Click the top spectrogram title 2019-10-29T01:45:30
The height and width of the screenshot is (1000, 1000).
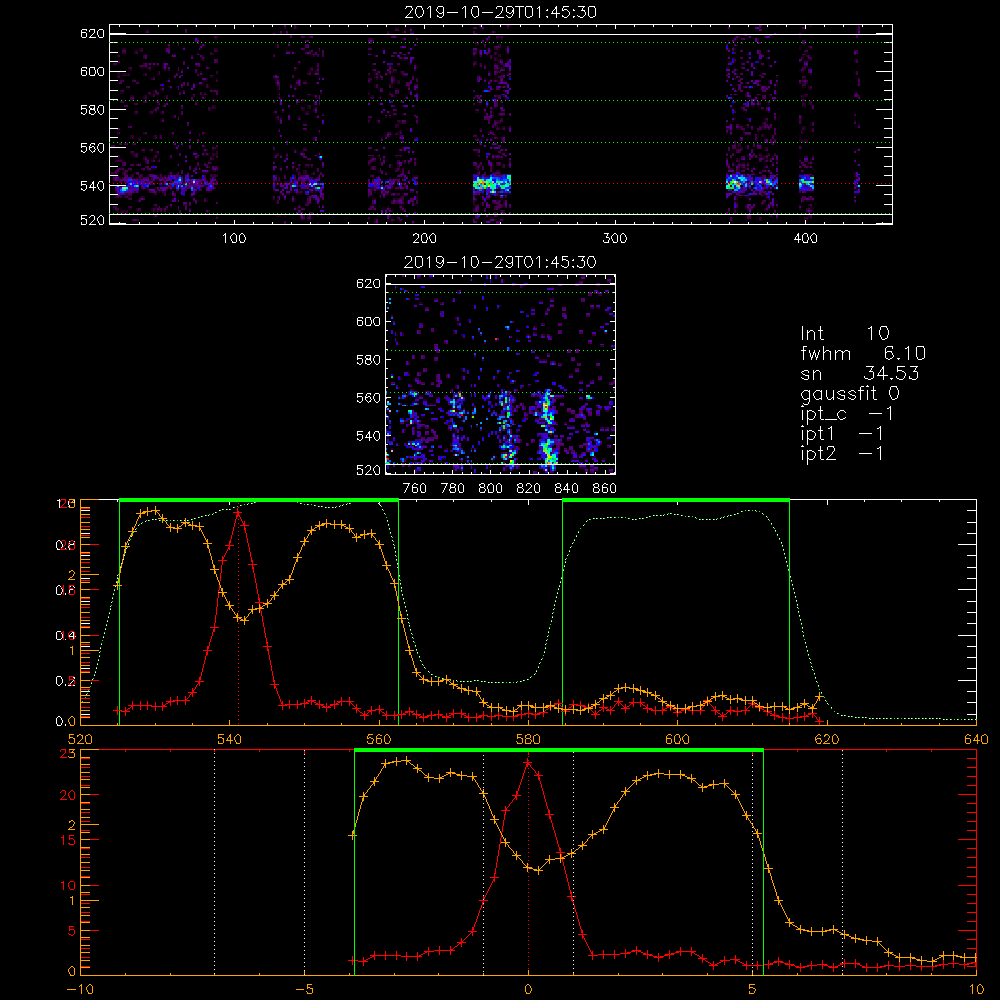click(501, 12)
